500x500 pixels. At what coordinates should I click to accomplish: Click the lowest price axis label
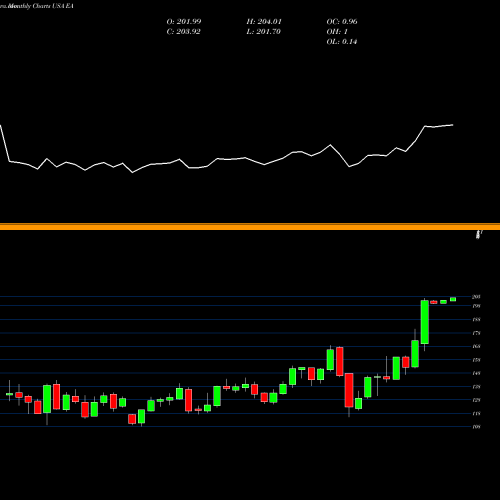coord(476,427)
